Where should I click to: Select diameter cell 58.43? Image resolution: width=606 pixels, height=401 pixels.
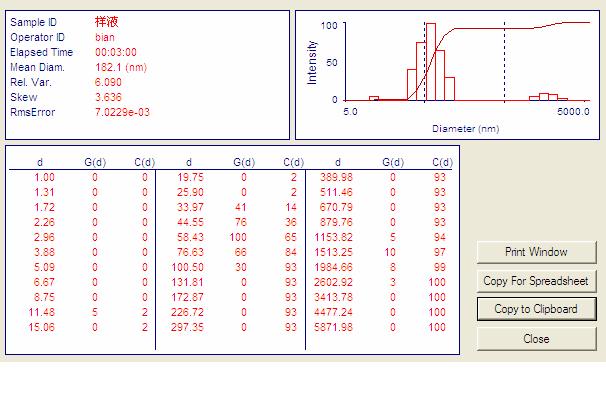(x=190, y=237)
